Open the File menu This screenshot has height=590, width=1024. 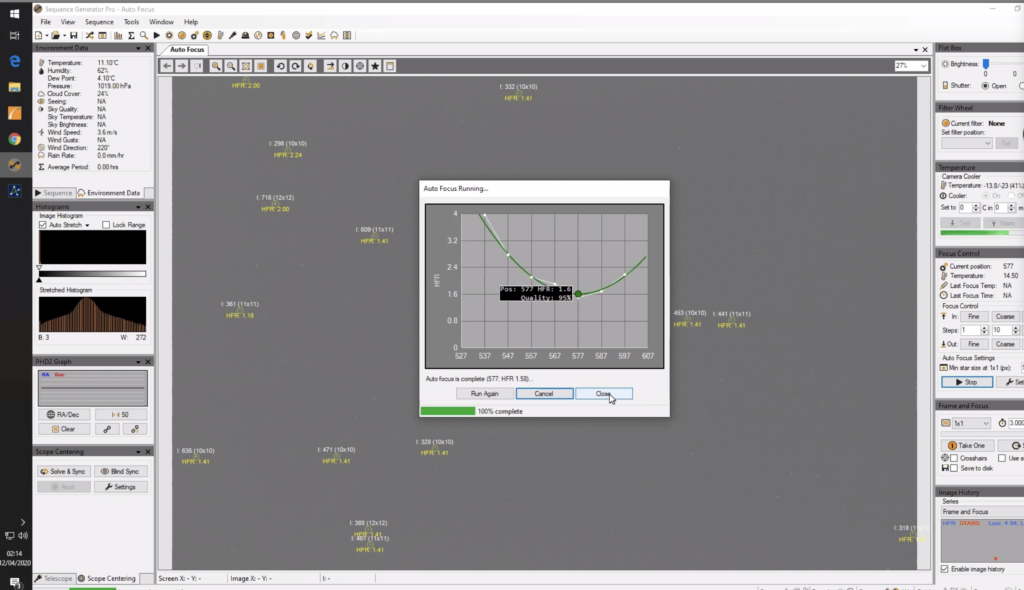coord(46,22)
